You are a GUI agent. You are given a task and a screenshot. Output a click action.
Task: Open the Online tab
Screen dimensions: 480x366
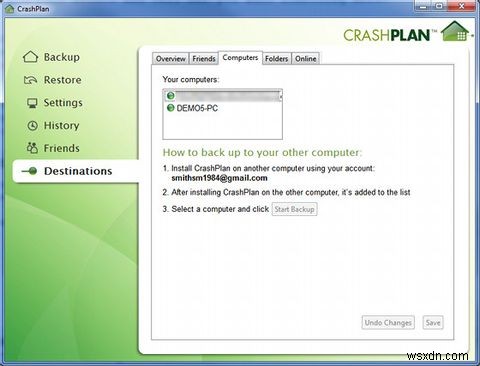point(306,59)
